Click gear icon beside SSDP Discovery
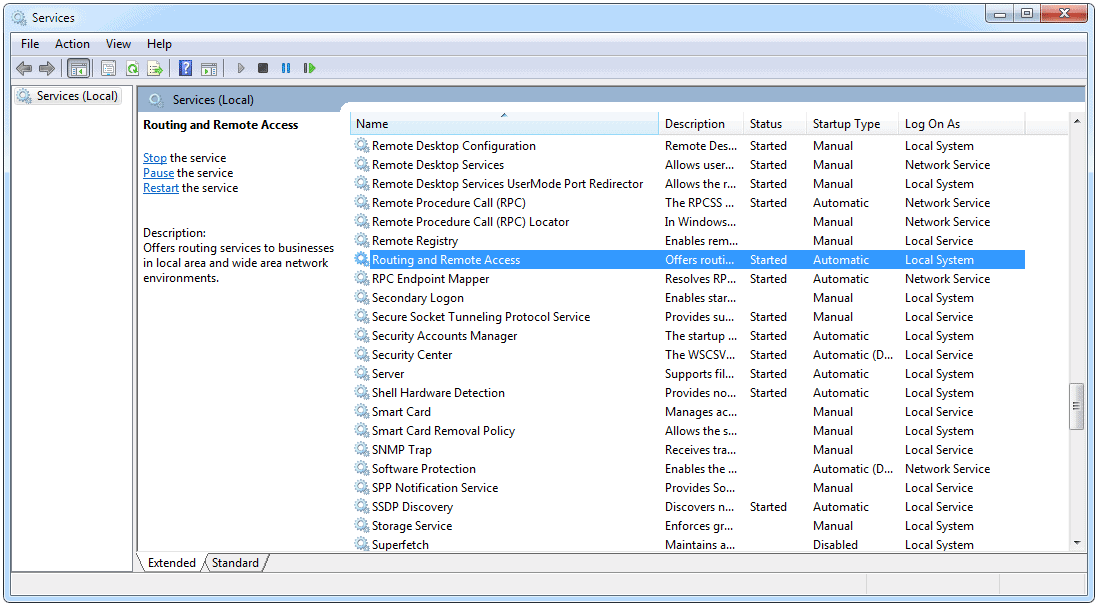1097x606 pixels. pyautogui.click(x=361, y=507)
